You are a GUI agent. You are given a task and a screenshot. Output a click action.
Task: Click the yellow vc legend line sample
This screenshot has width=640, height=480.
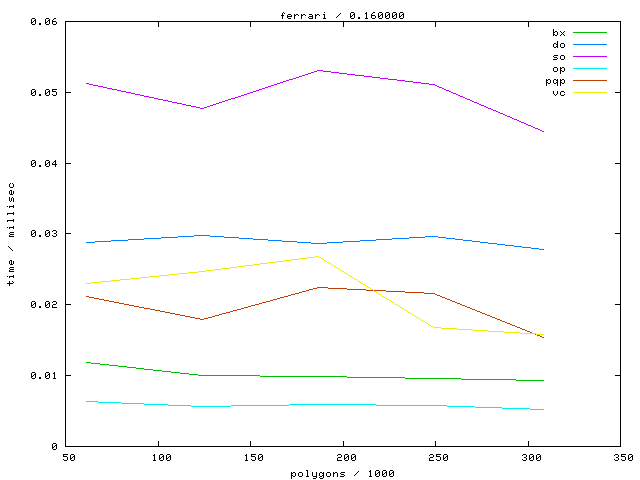pos(591,93)
